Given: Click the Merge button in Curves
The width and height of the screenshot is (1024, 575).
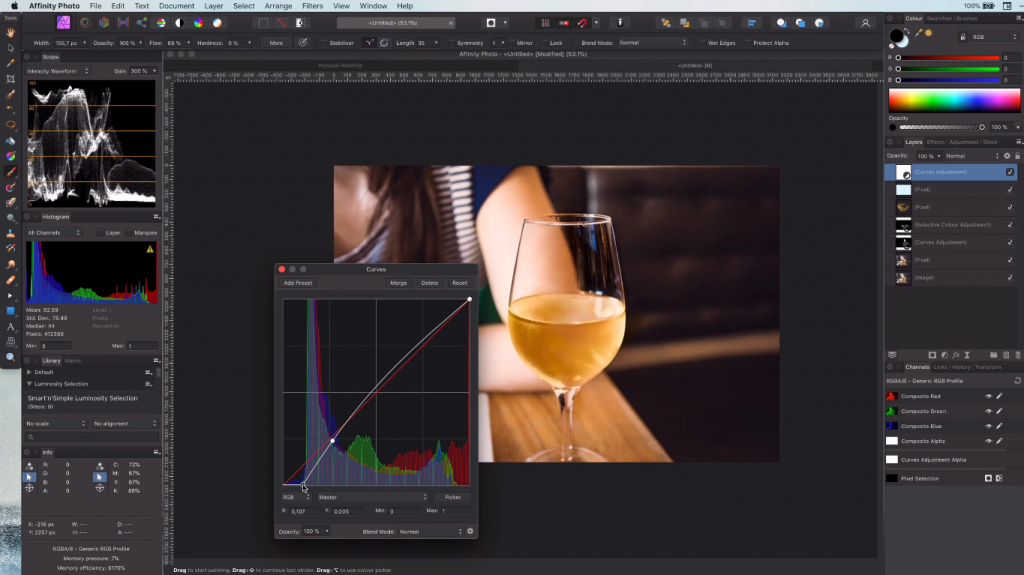Looking at the screenshot, I should [398, 283].
